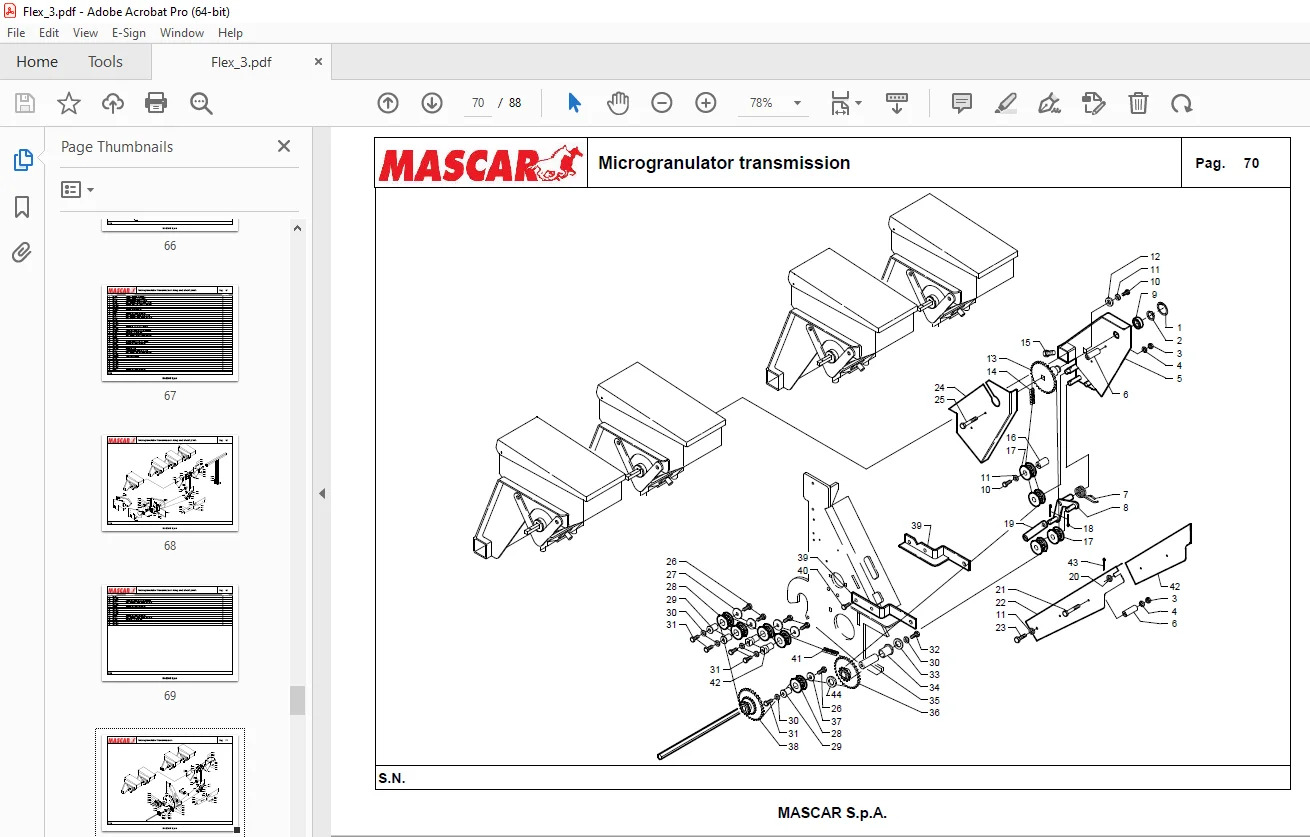Open the Edit menu
The width and height of the screenshot is (1310, 837).
(49, 32)
